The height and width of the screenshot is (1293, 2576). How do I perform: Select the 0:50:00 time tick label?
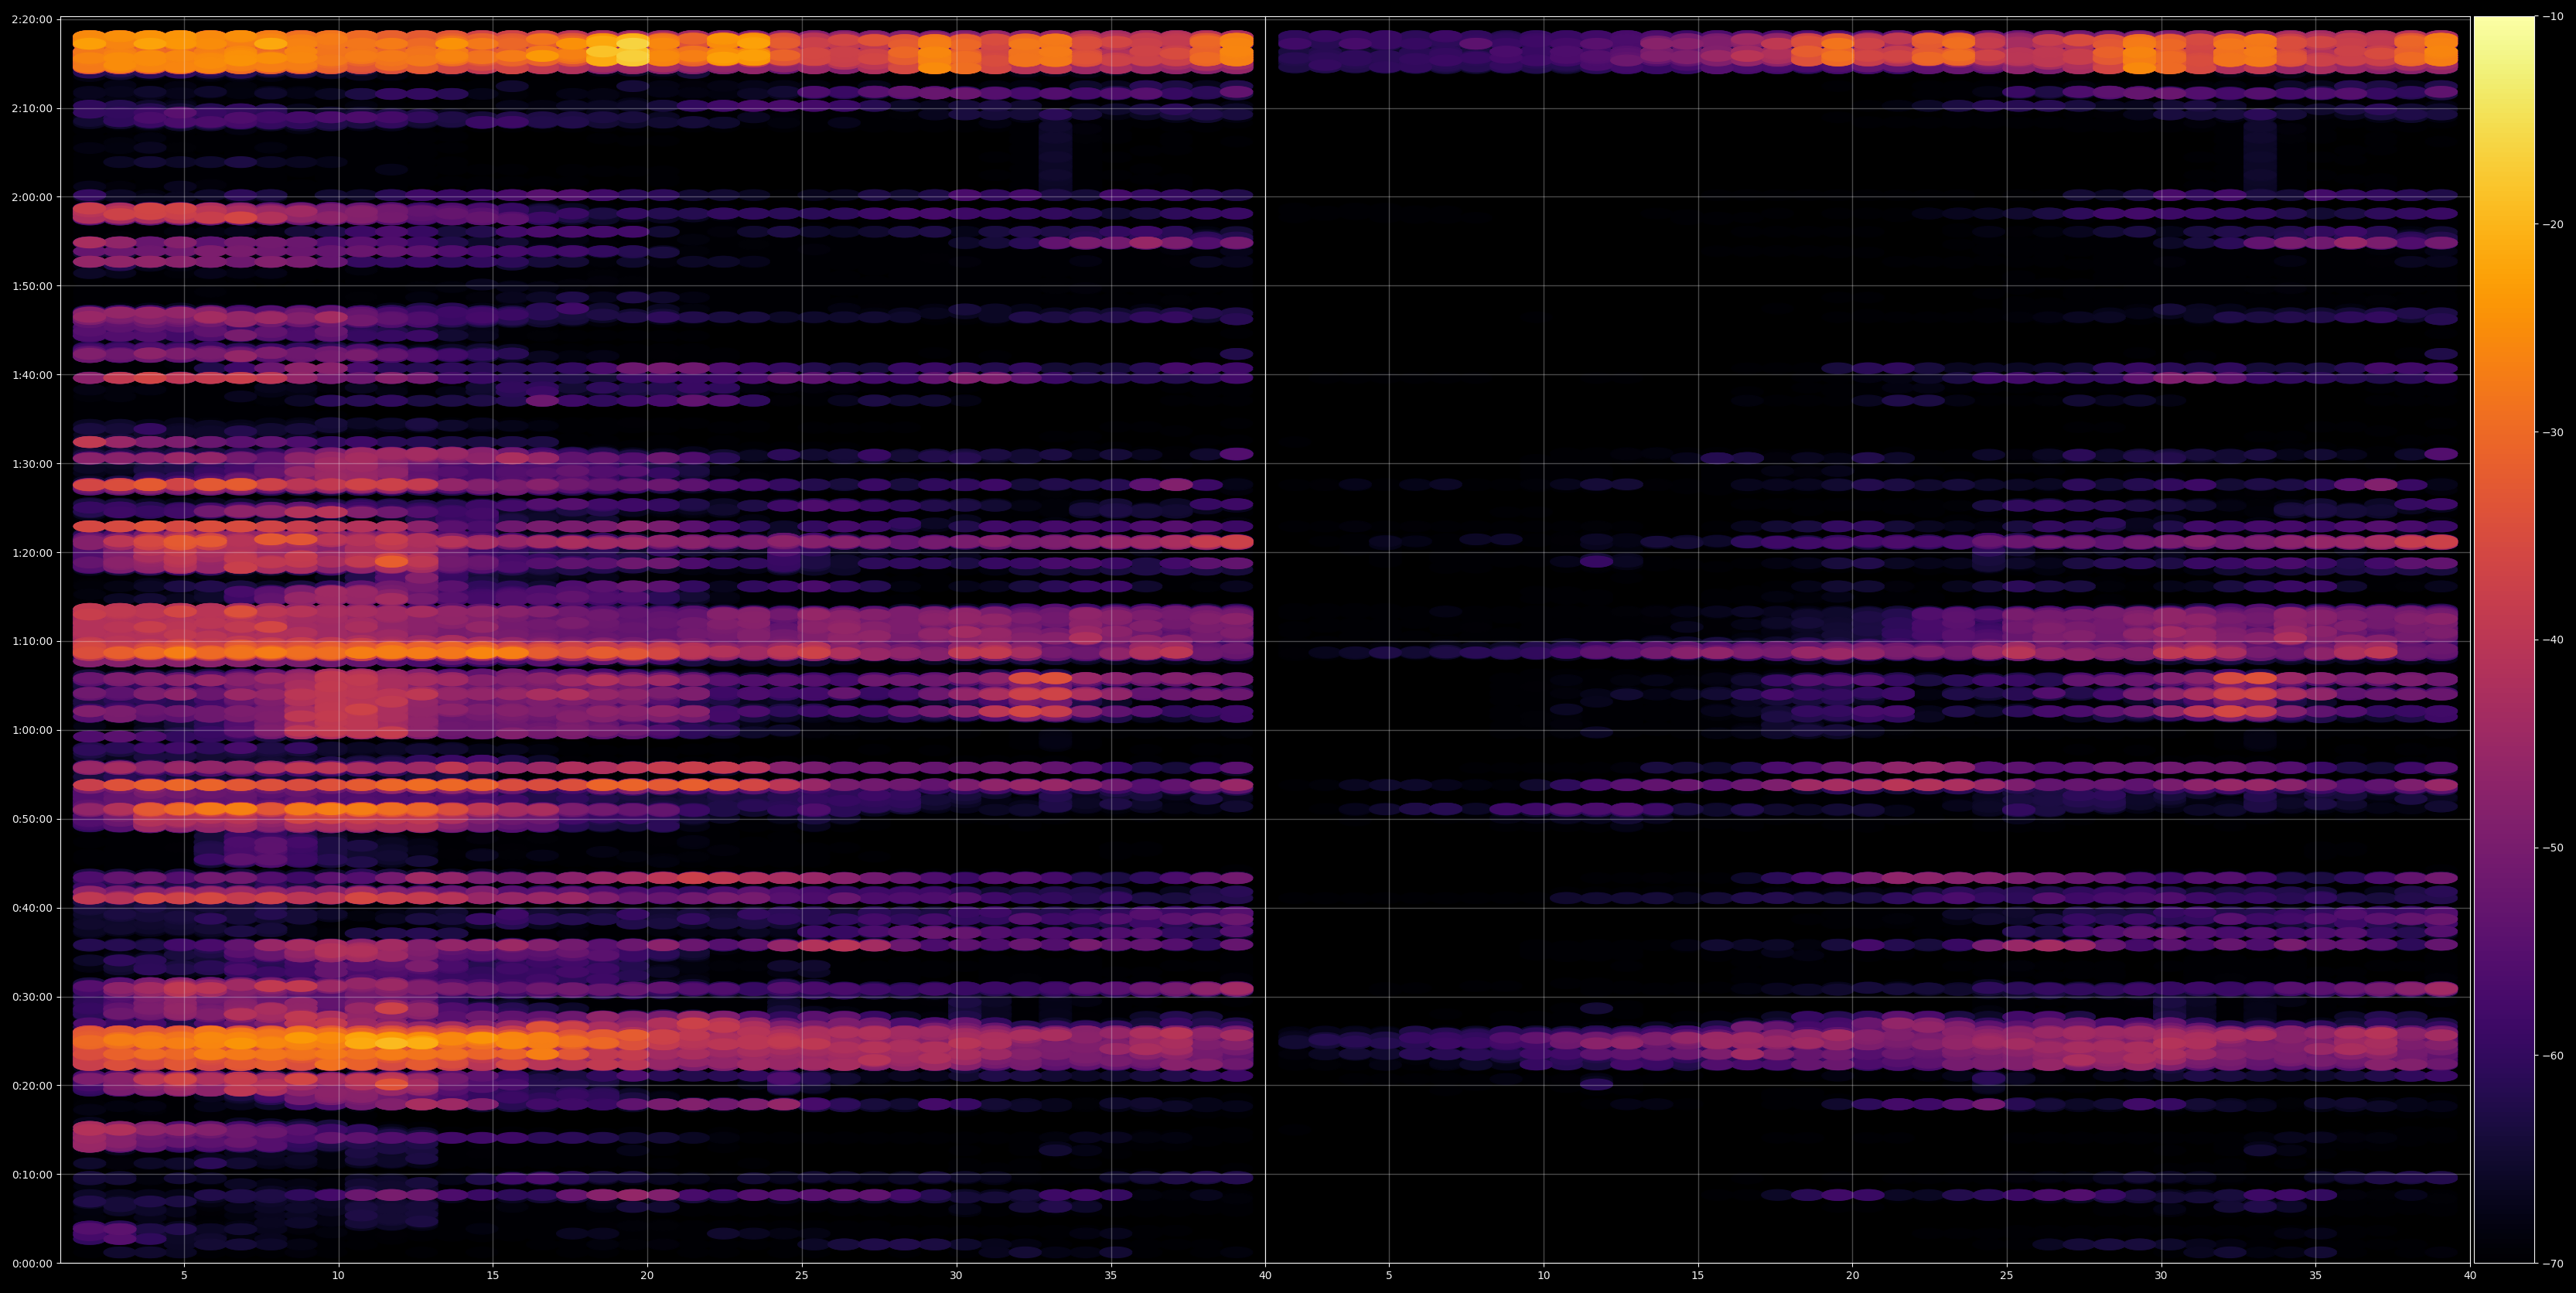point(31,819)
